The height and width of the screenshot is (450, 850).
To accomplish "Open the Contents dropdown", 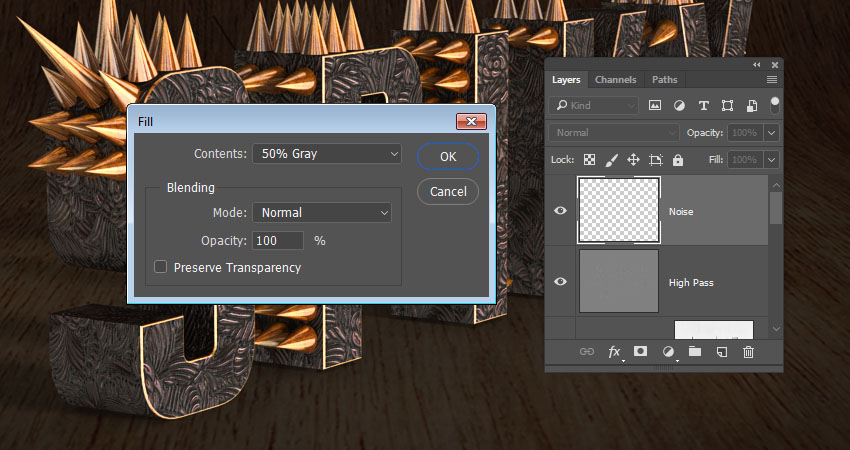I will point(327,153).
